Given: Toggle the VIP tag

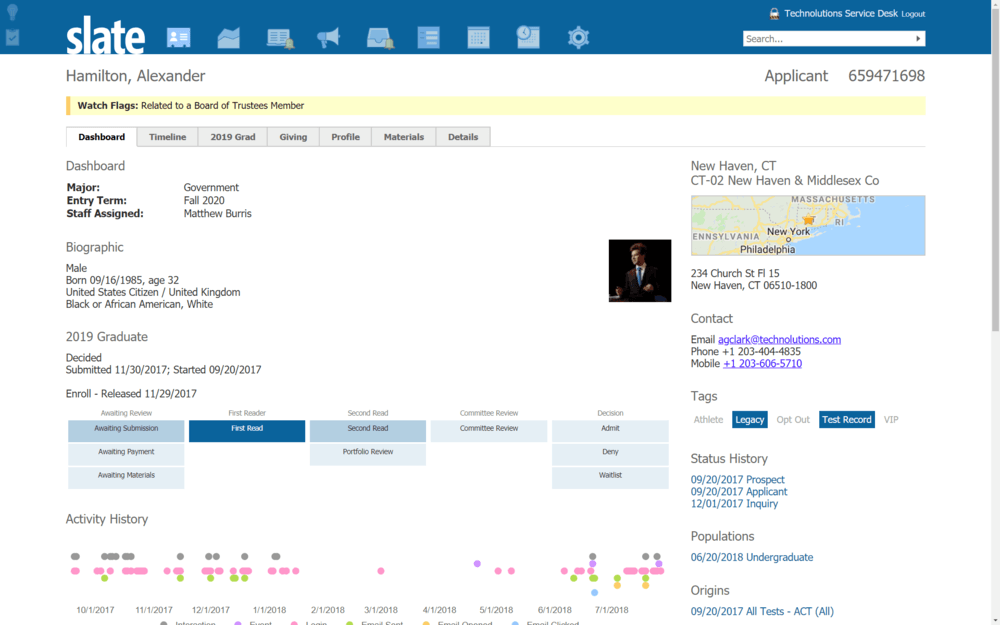Looking at the screenshot, I should click(891, 420).
